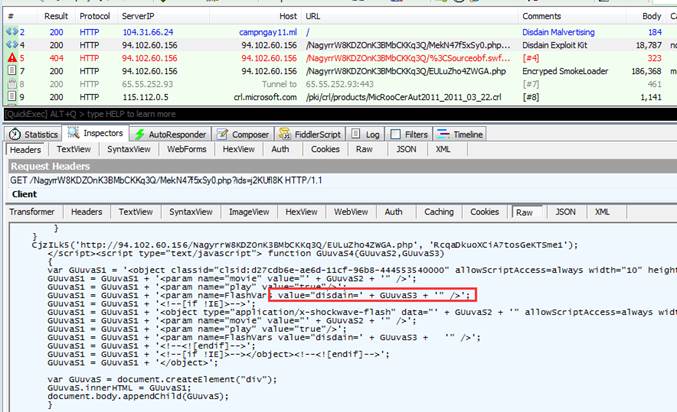The height and width of the screenshot is (412, 677).
Task: Select response Cookies tab
Action: (x=484, y=212)
